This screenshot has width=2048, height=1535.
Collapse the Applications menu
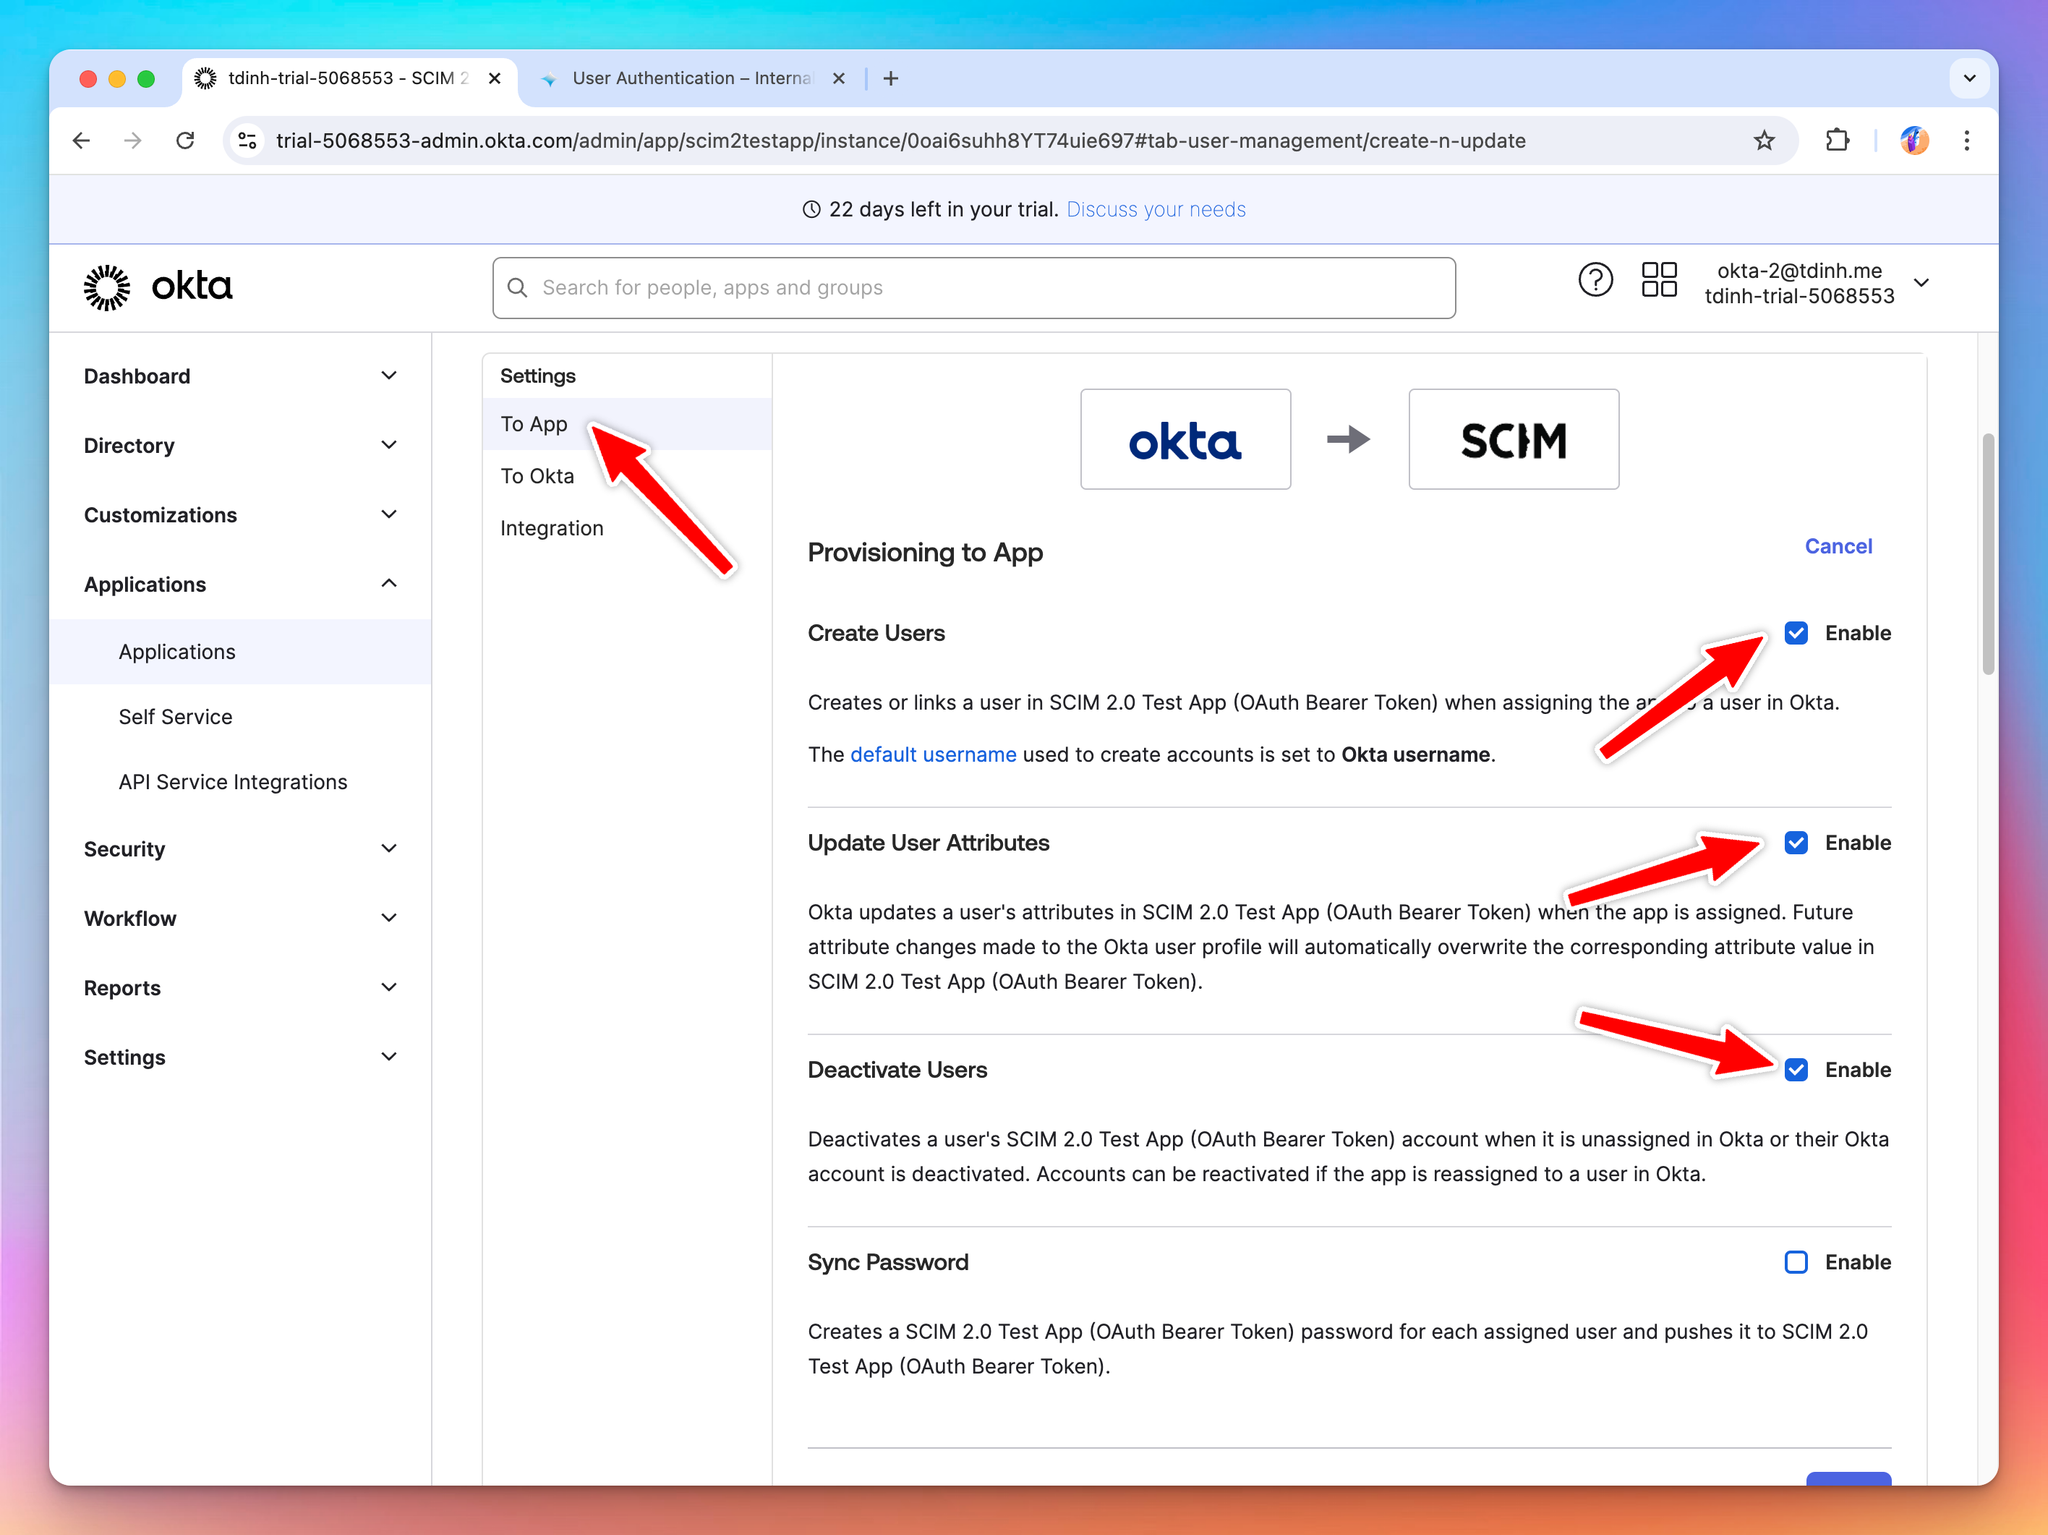(x=240, y=584)
